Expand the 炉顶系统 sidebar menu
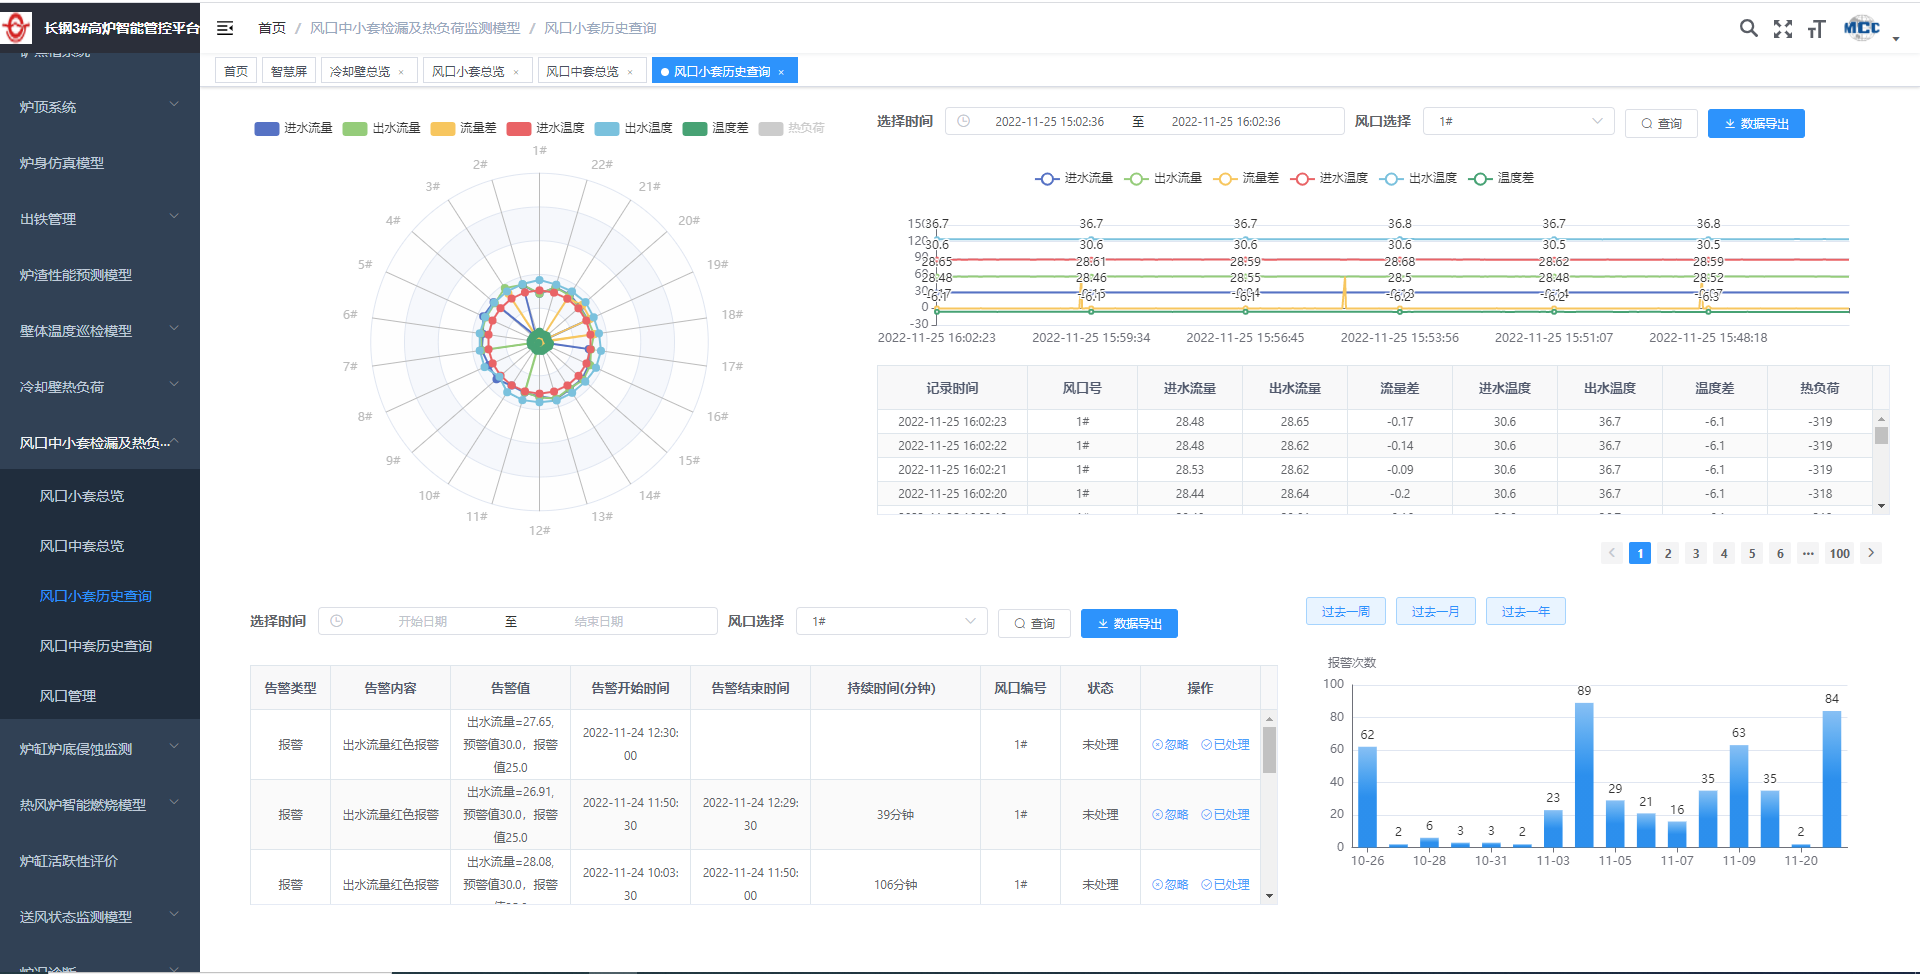1920x974 pixels. click(x=98, y=107)
